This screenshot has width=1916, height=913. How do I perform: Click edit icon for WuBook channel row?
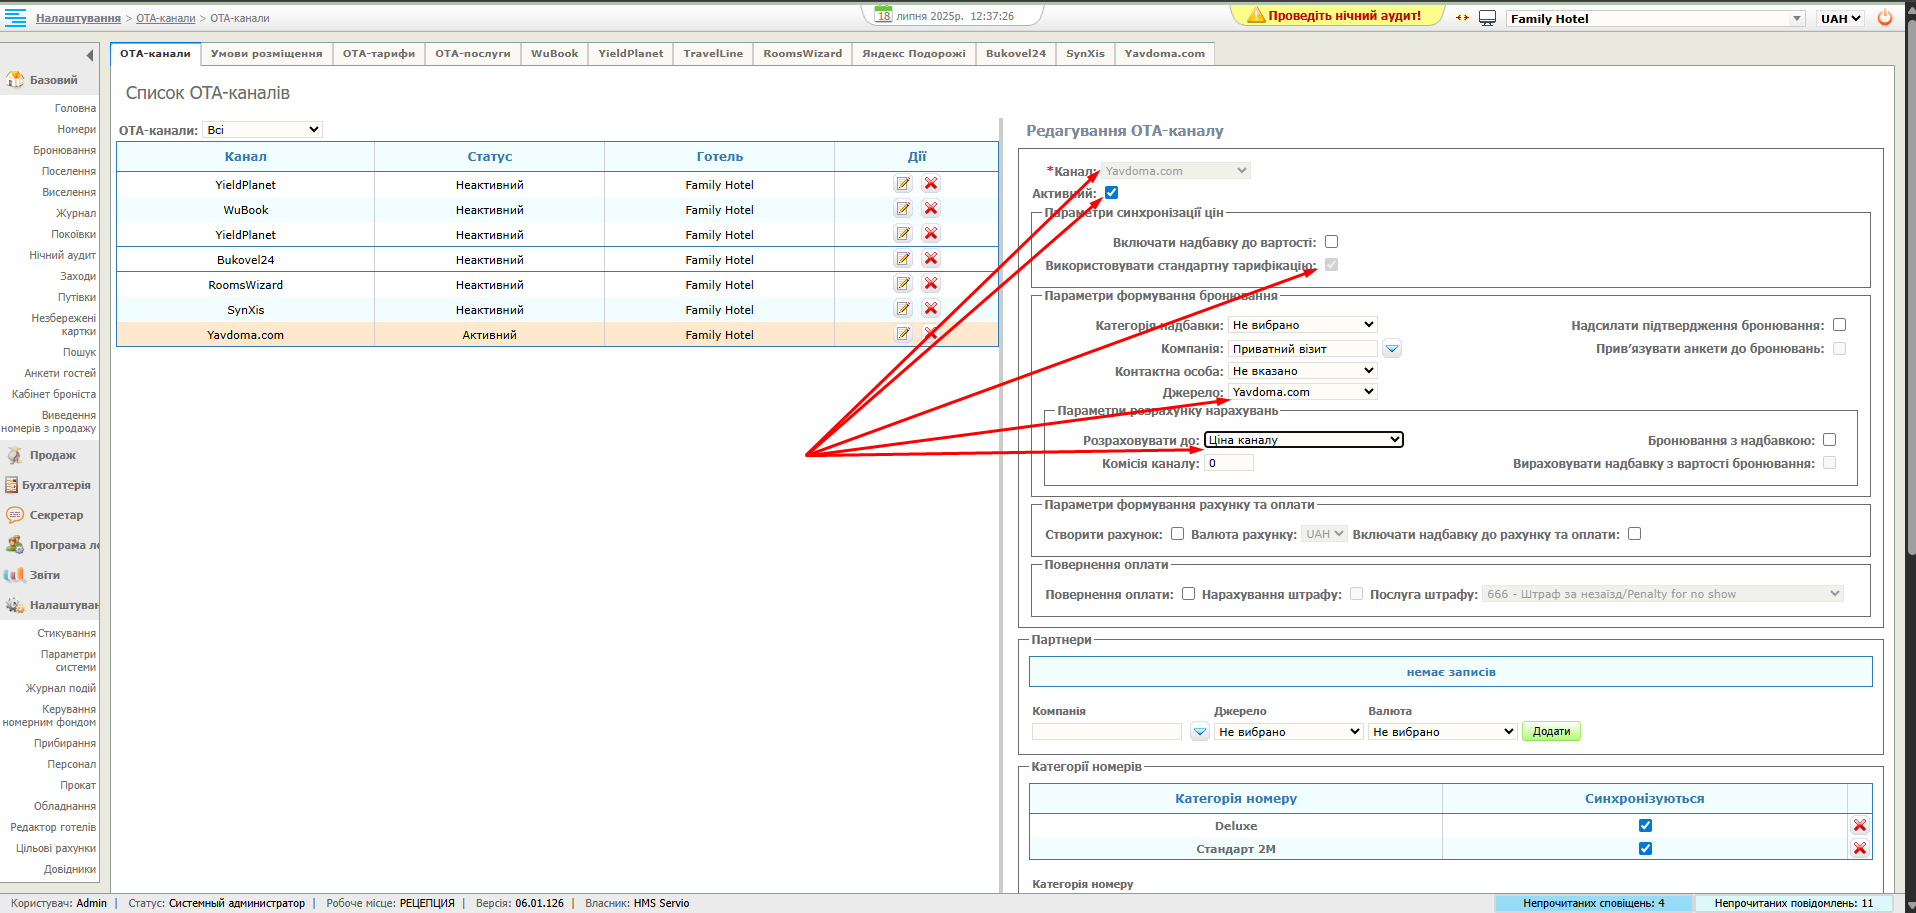[x=903, y=209]
